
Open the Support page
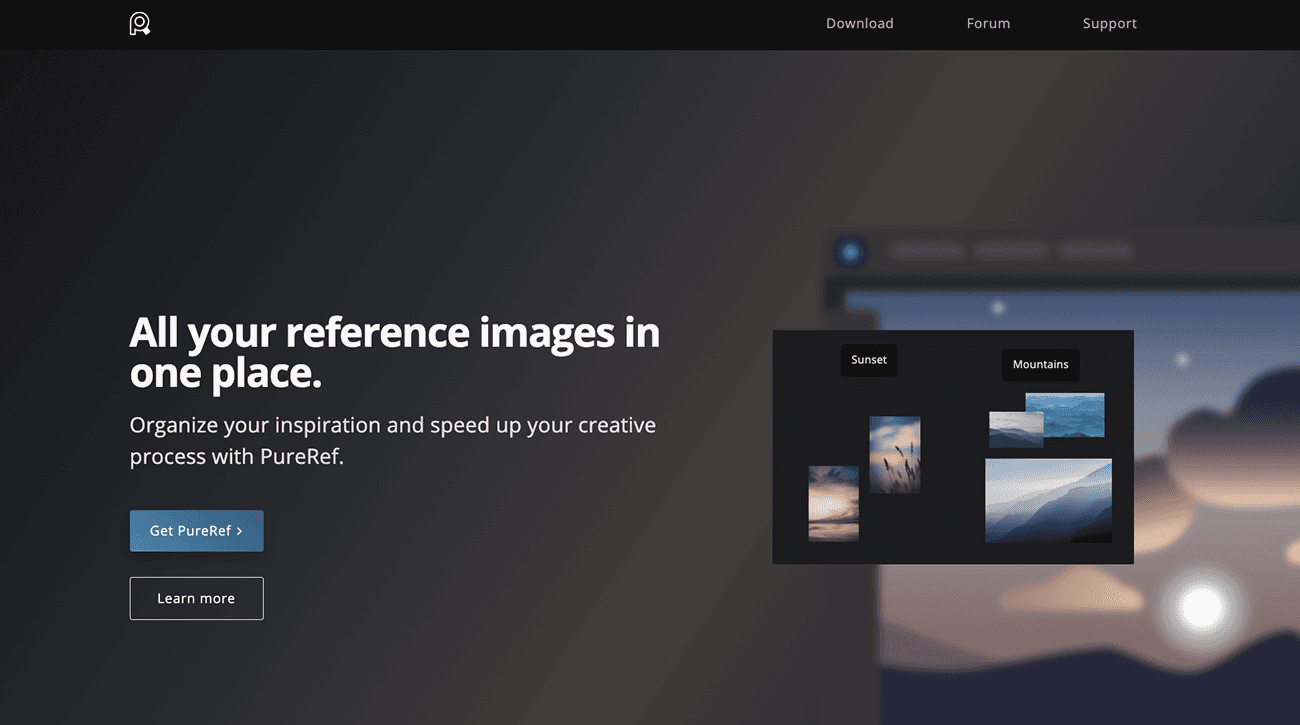click(1109, 23)
